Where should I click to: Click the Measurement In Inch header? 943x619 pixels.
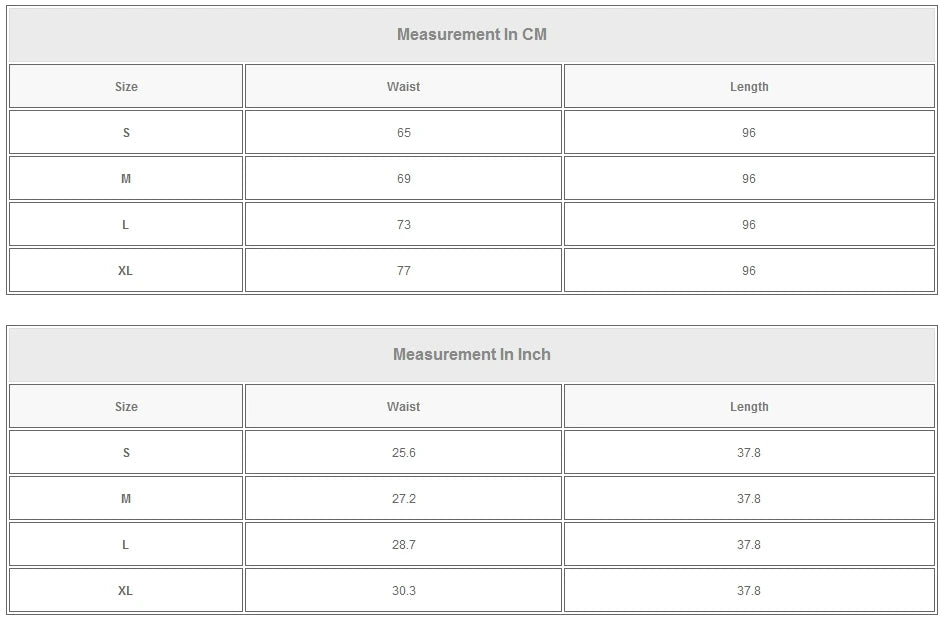tap(471, 355)
